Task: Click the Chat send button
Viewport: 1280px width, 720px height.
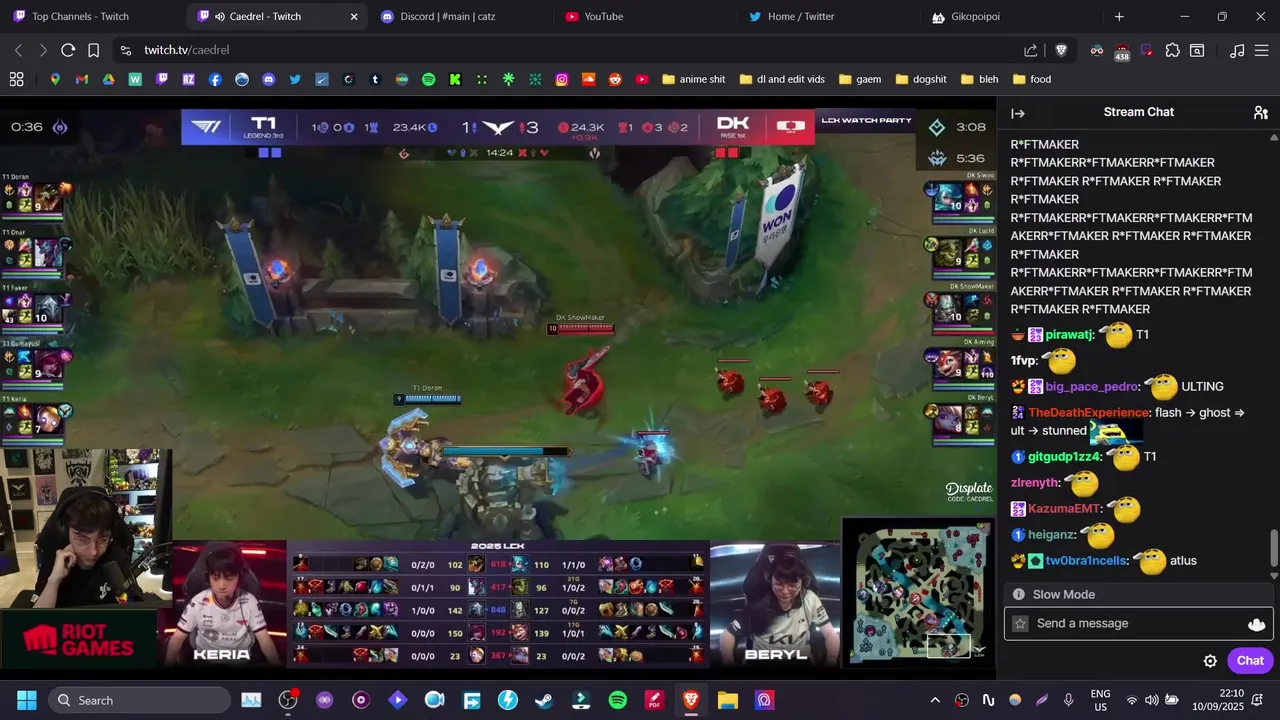Action: pyautogui.click(x=1250, y=661)
